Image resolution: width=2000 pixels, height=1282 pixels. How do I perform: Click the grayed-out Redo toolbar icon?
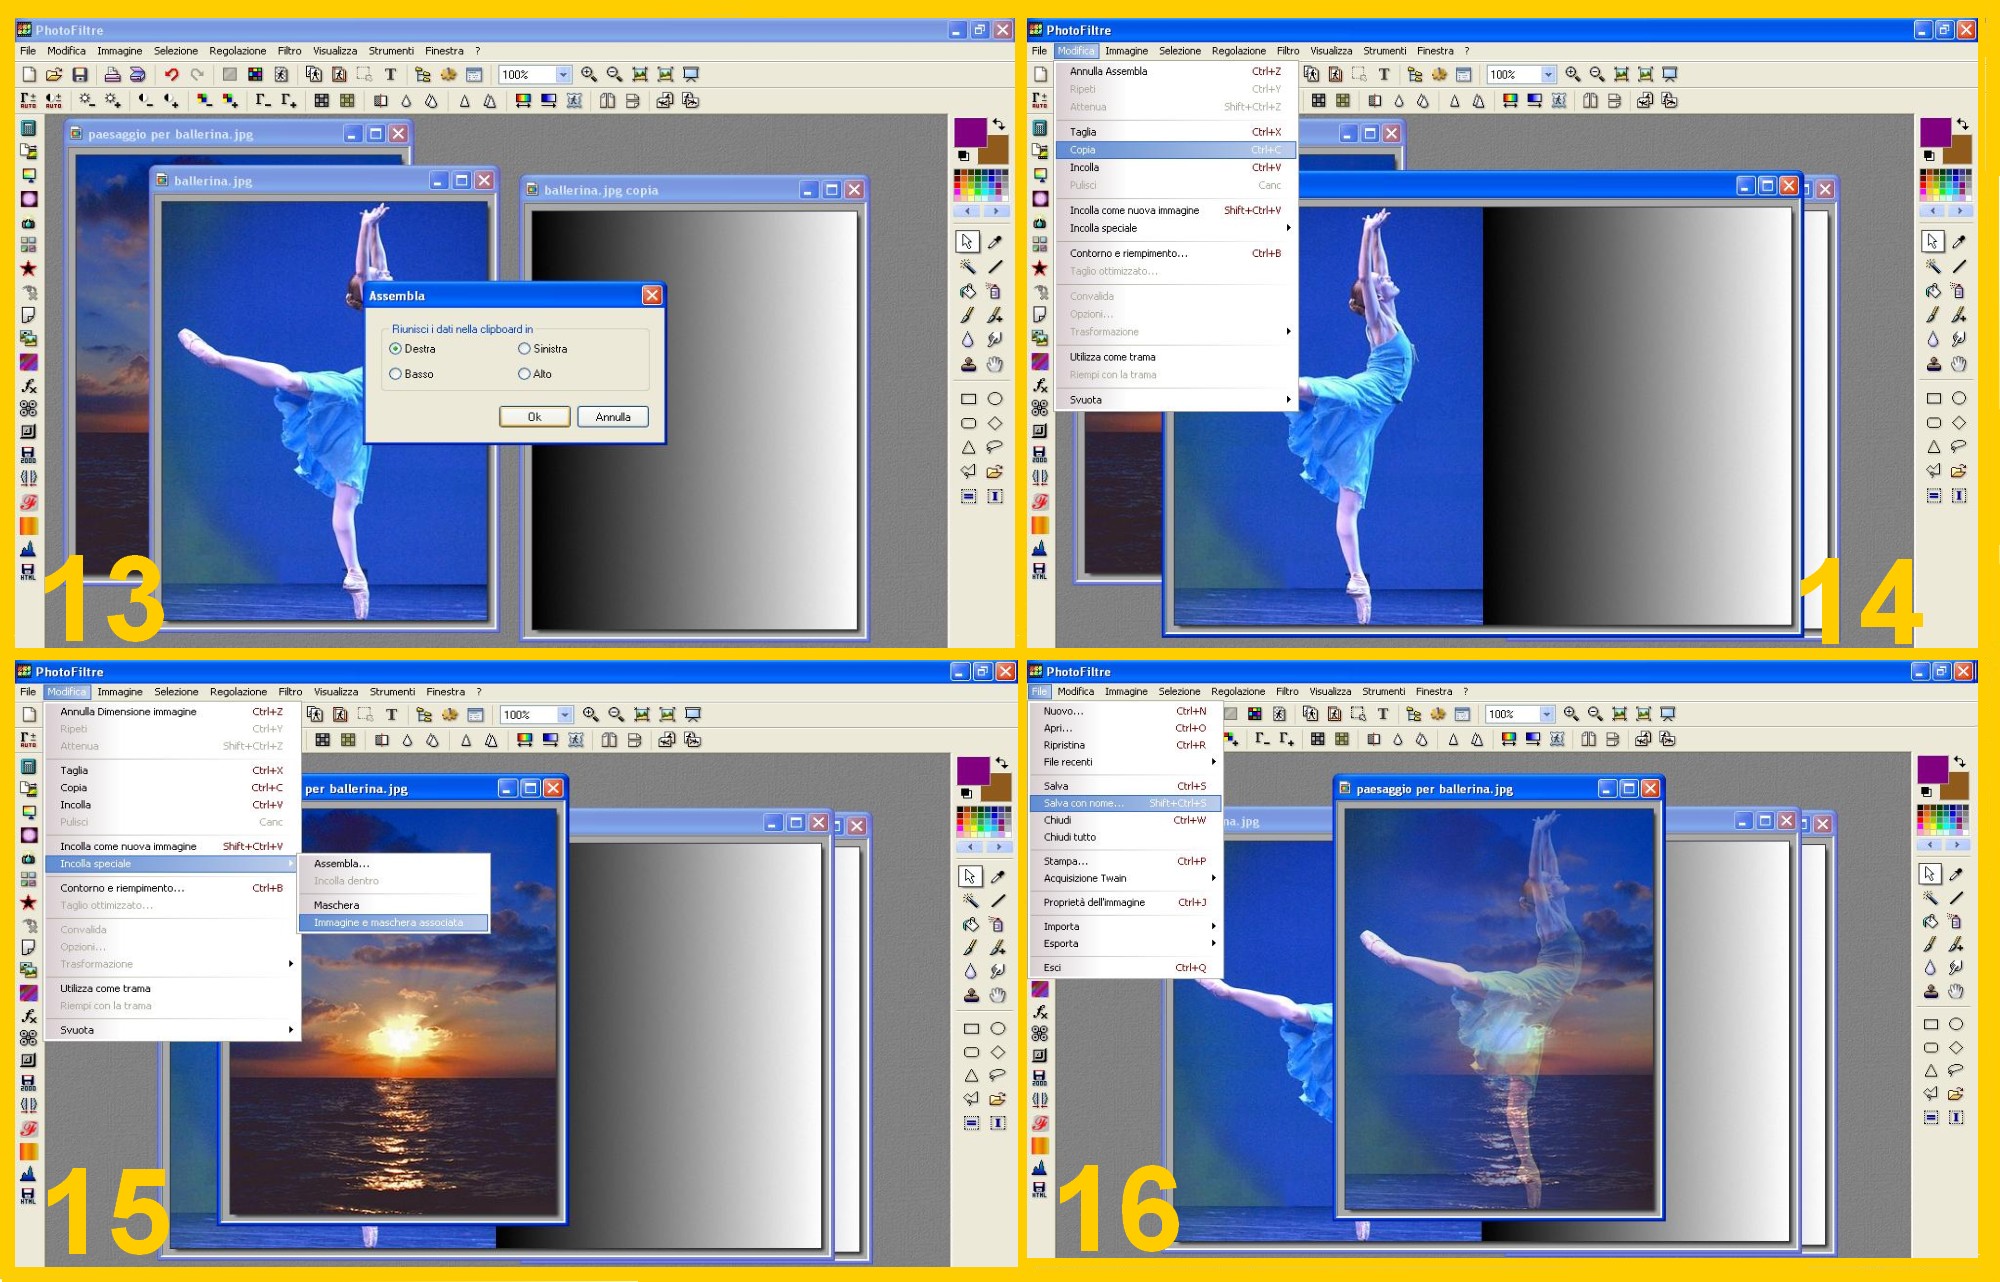pos(197,75)
